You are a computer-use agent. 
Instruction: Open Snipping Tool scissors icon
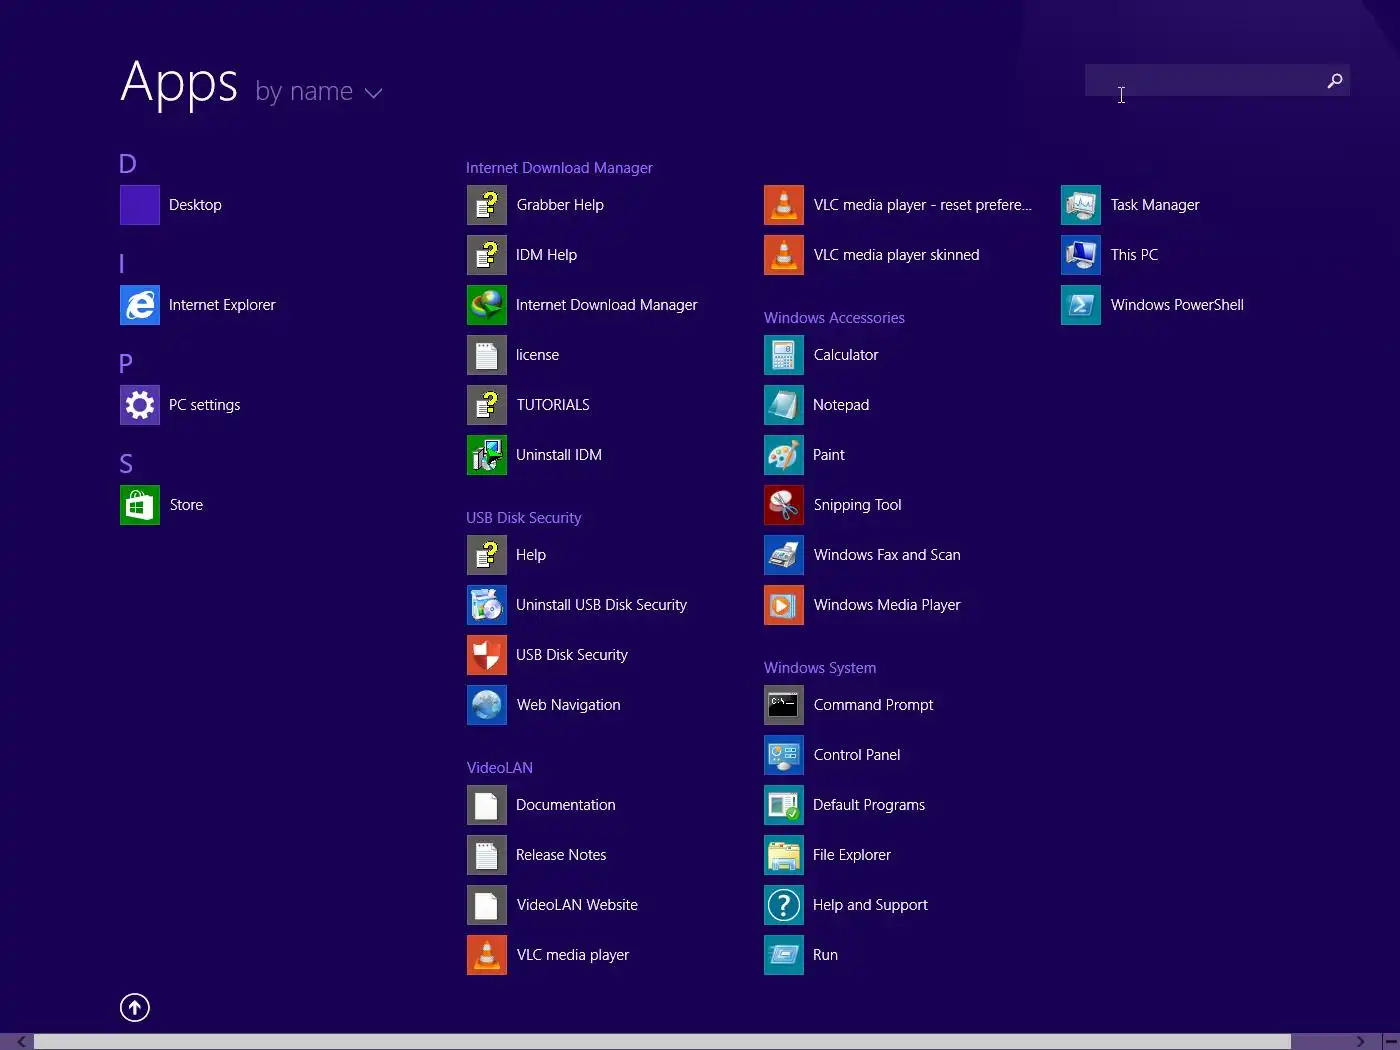point(784,505)
